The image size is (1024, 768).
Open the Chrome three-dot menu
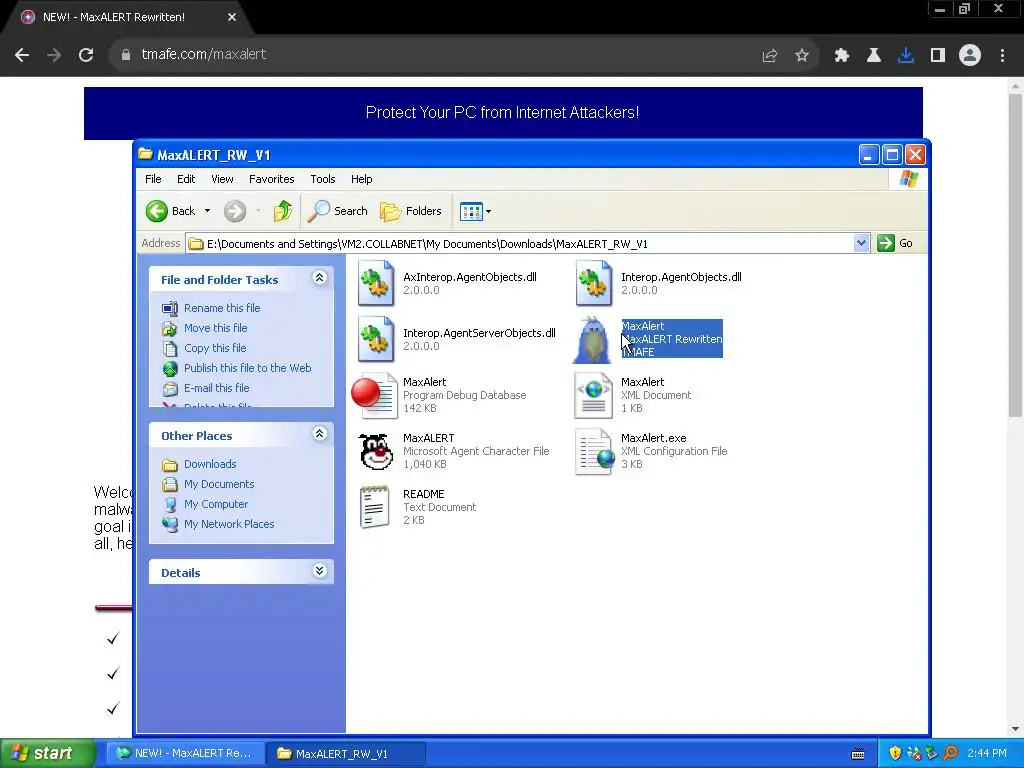[1002, 56]
